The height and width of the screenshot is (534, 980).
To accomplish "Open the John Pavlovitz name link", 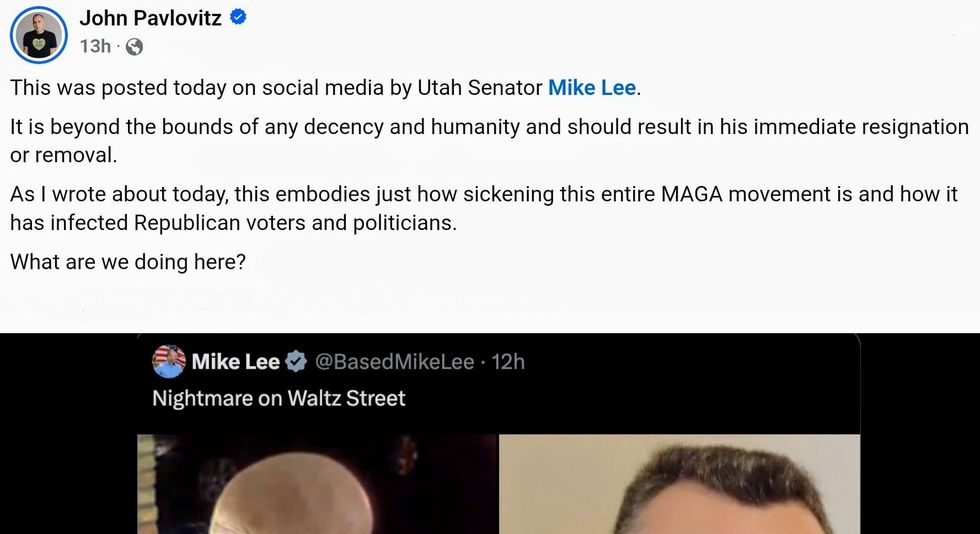I will (x=152, y=17).
